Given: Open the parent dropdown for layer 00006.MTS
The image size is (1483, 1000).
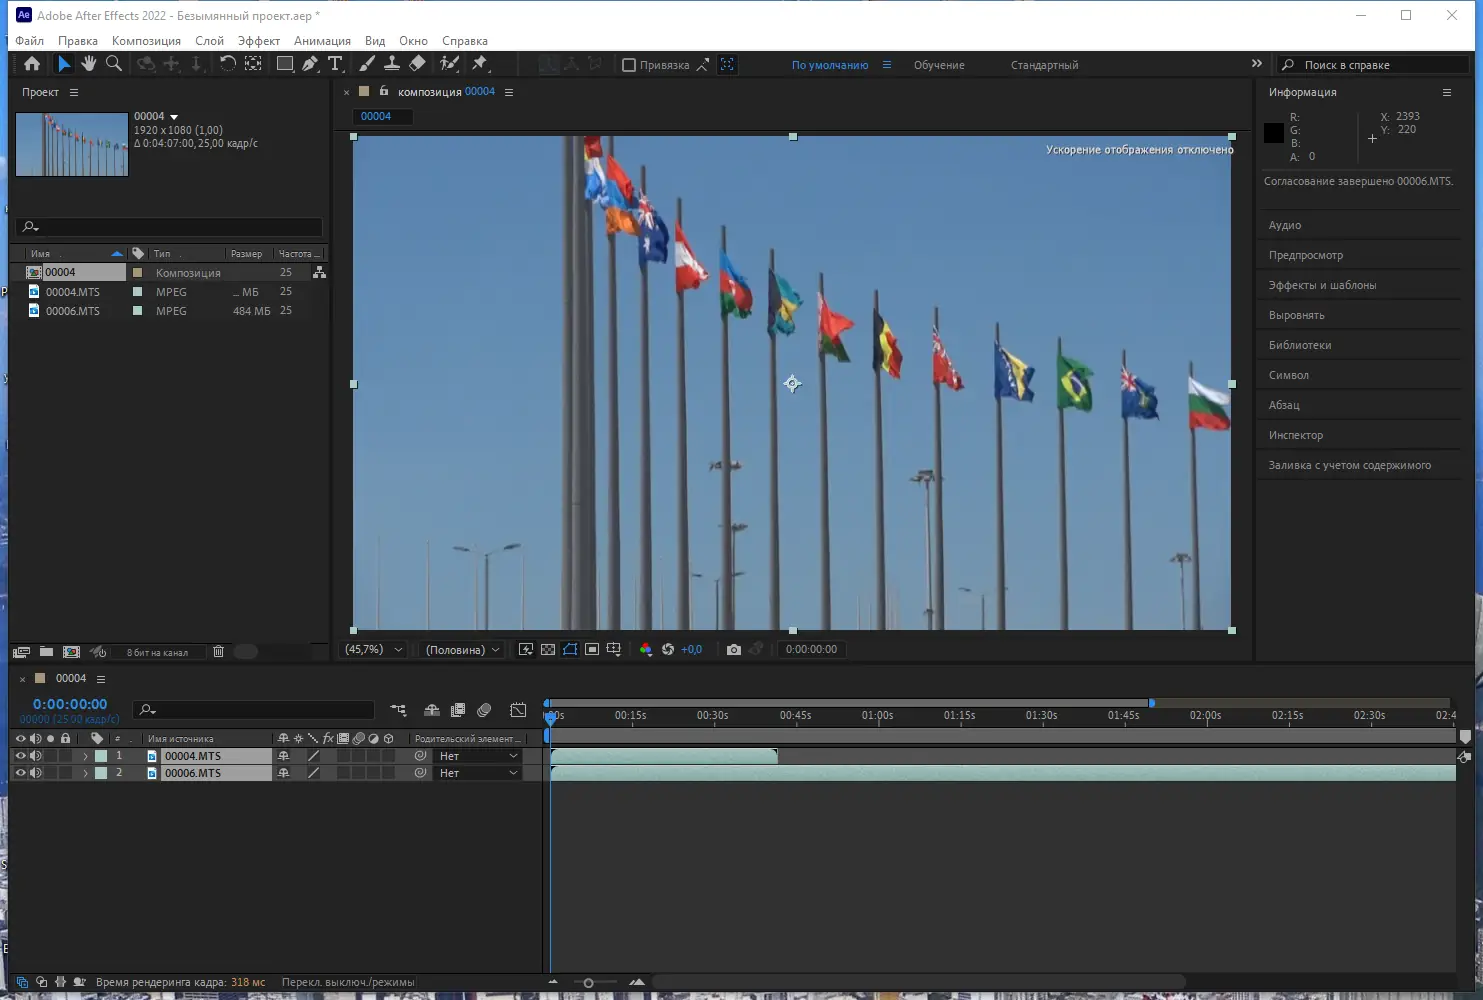Looking at the screenshot, I should tap(477, 772).
